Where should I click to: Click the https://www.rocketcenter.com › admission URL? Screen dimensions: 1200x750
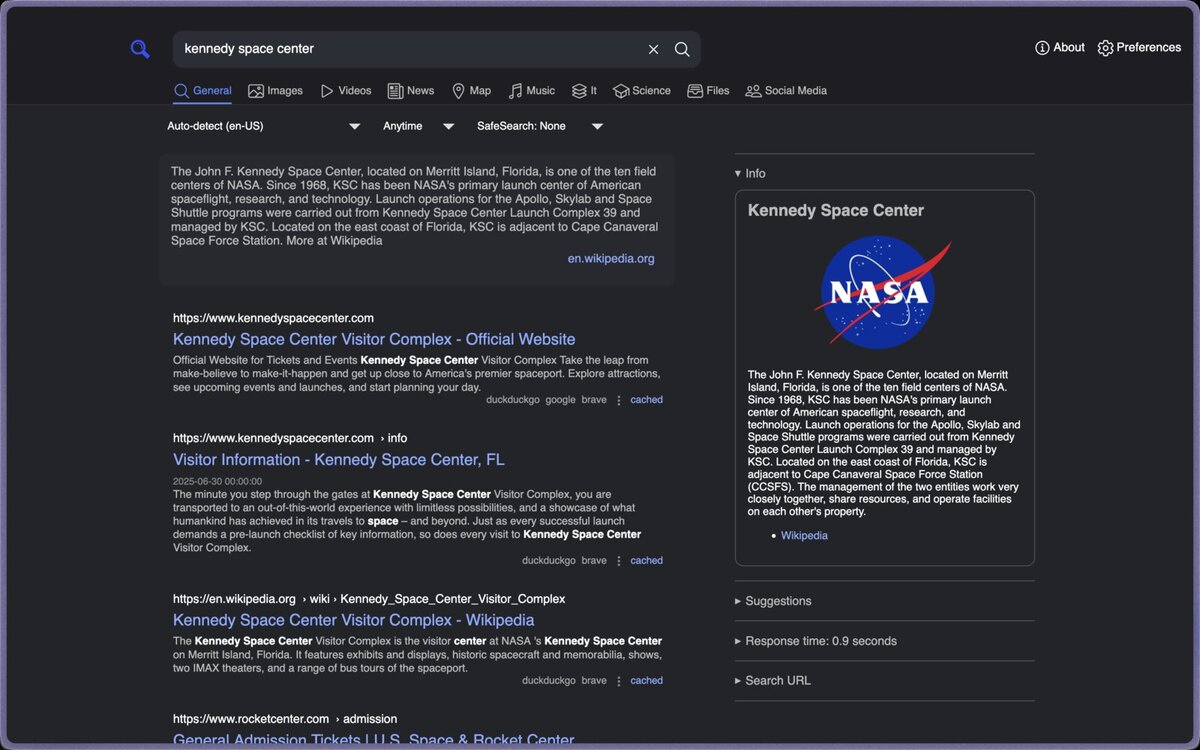(285, 719)
